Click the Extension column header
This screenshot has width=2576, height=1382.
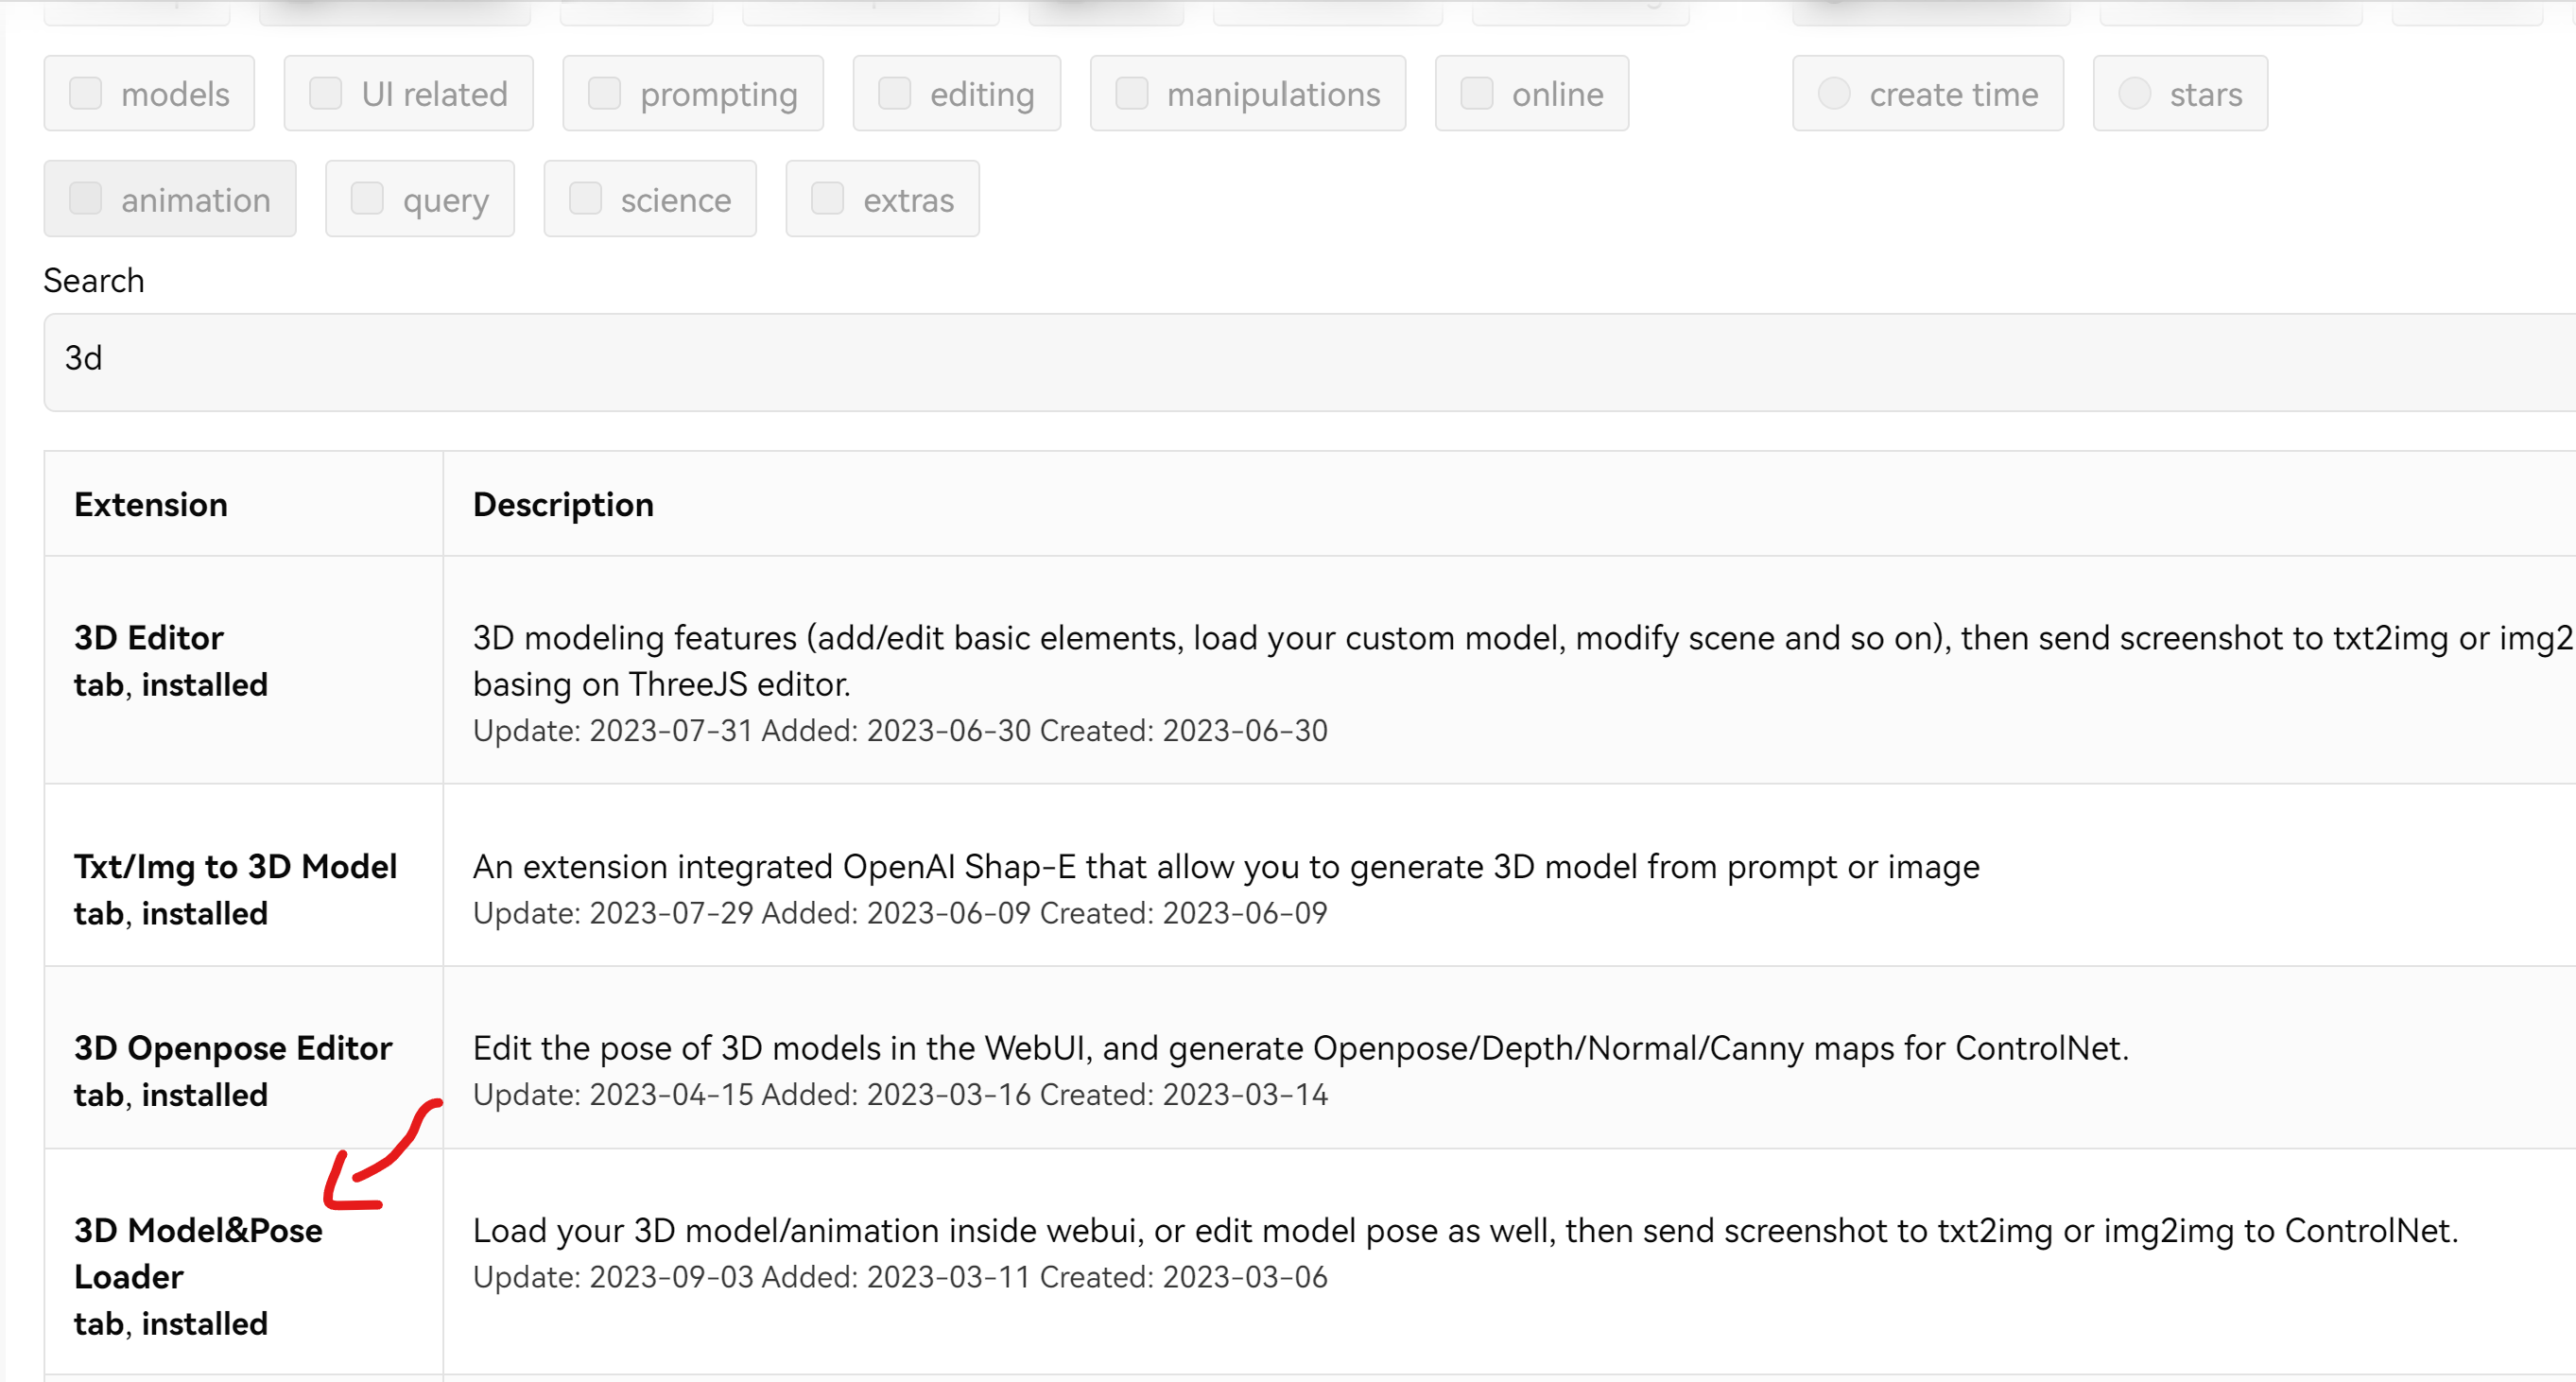tap(151, 505)
